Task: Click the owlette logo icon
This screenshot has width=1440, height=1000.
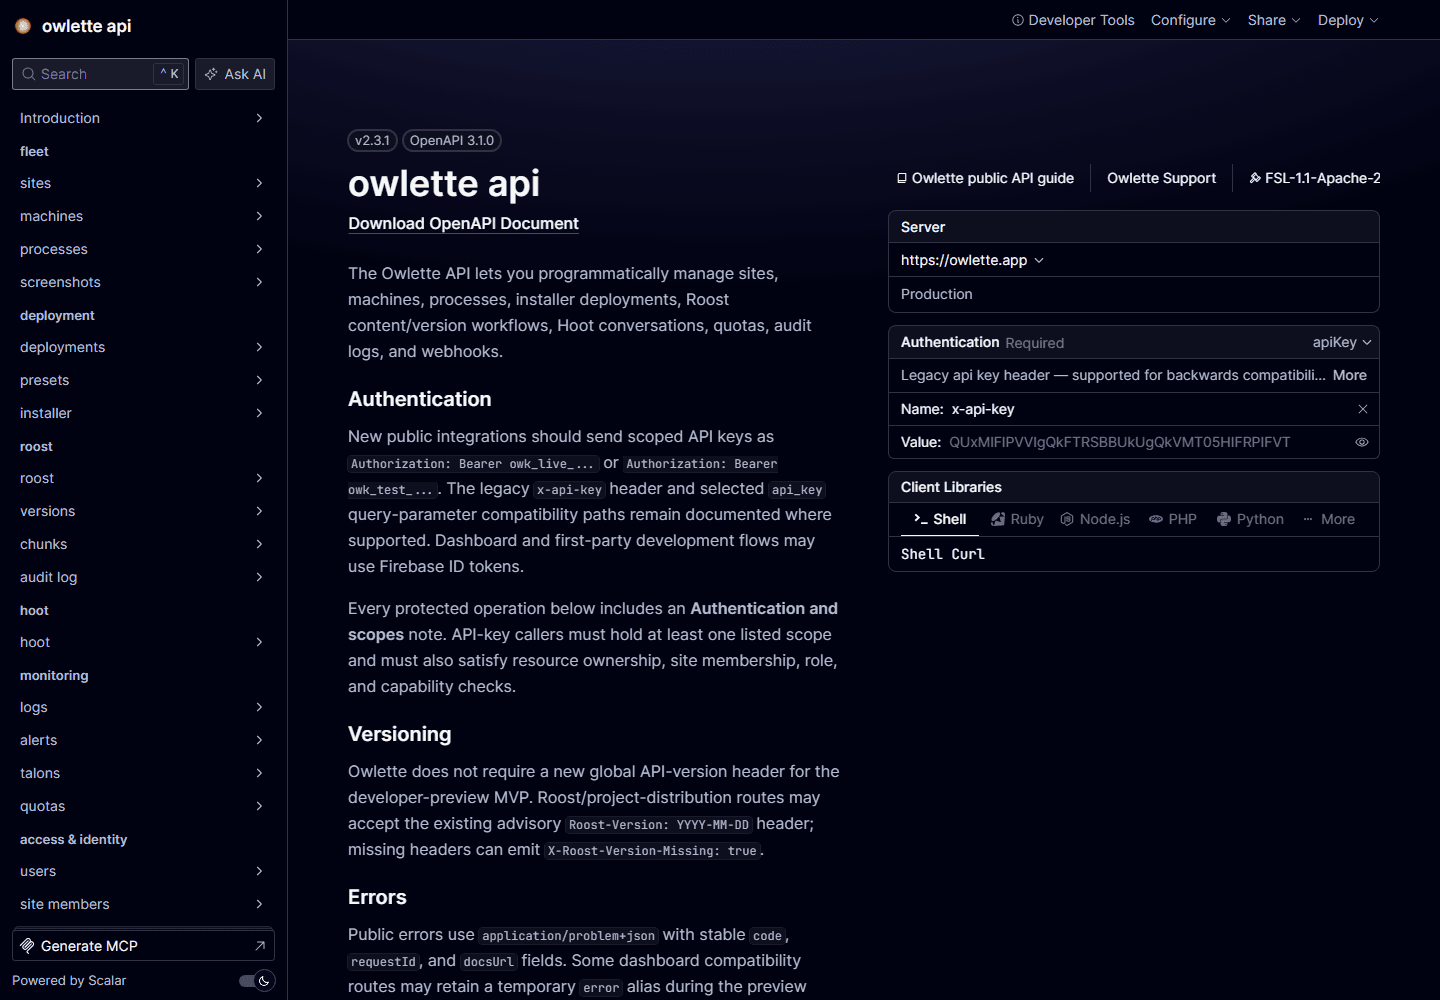Action: click(23, 26)
